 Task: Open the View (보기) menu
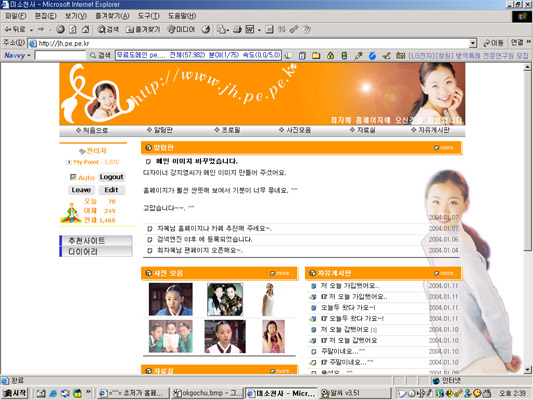point(75,16)
